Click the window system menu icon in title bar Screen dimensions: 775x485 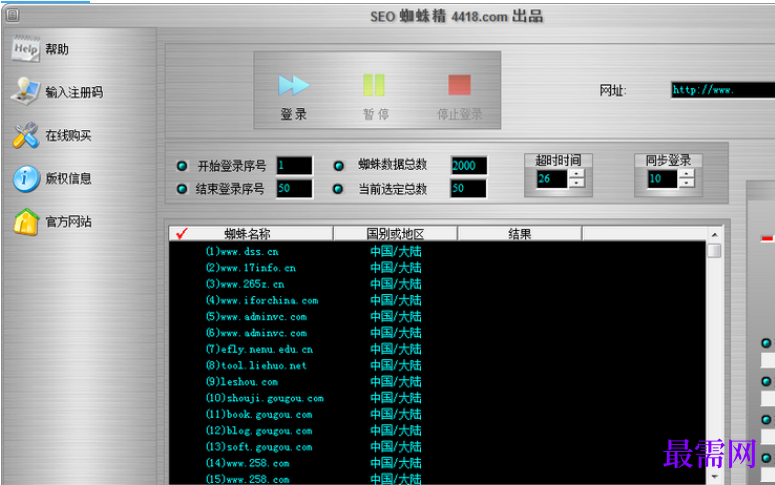(x=13, y=15)
